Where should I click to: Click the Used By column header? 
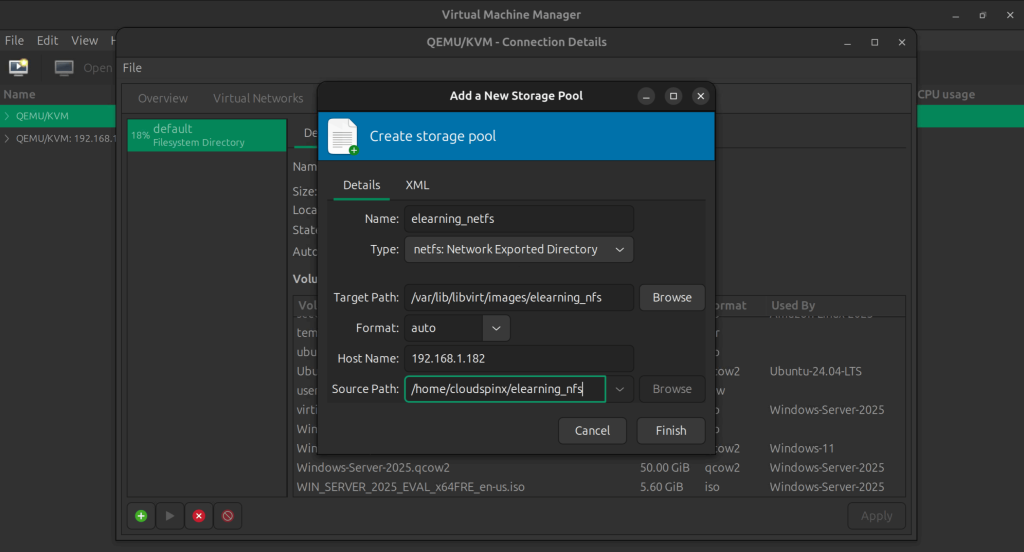point(793,306)
